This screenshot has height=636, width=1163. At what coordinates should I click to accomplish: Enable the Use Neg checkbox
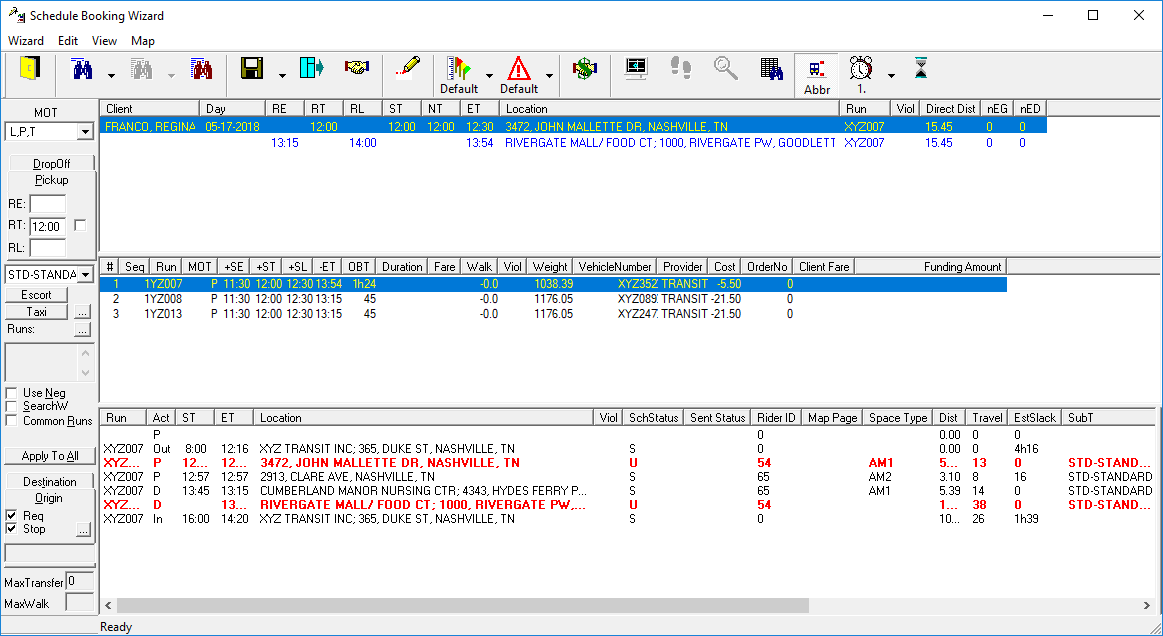coord(12,393)
